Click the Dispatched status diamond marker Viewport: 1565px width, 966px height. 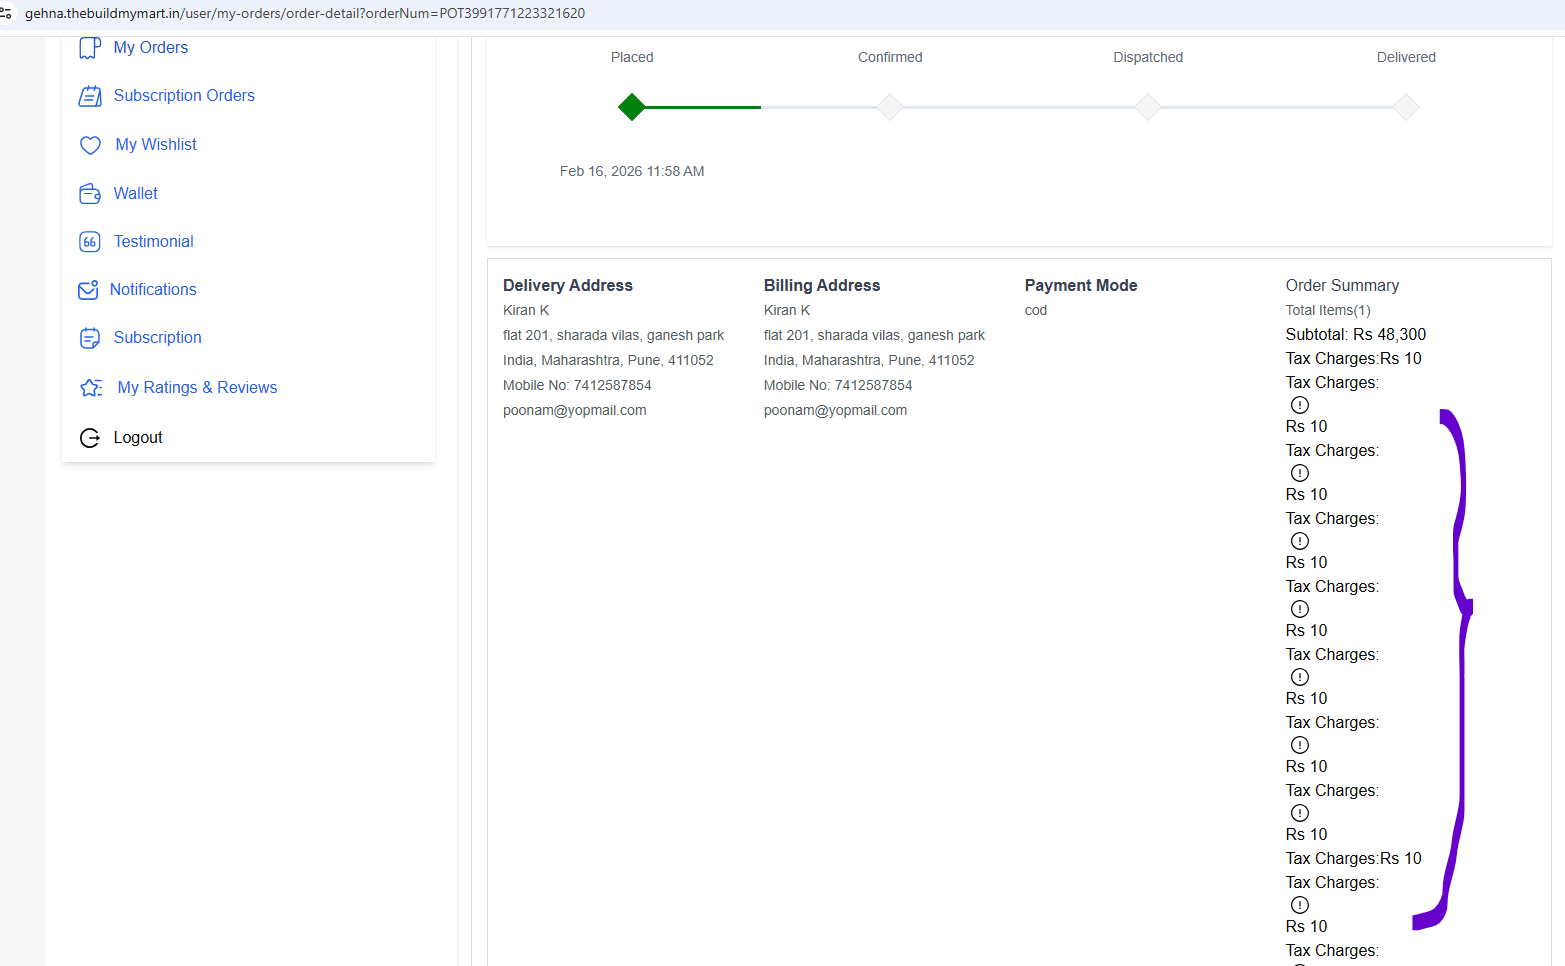[1148, 107]
